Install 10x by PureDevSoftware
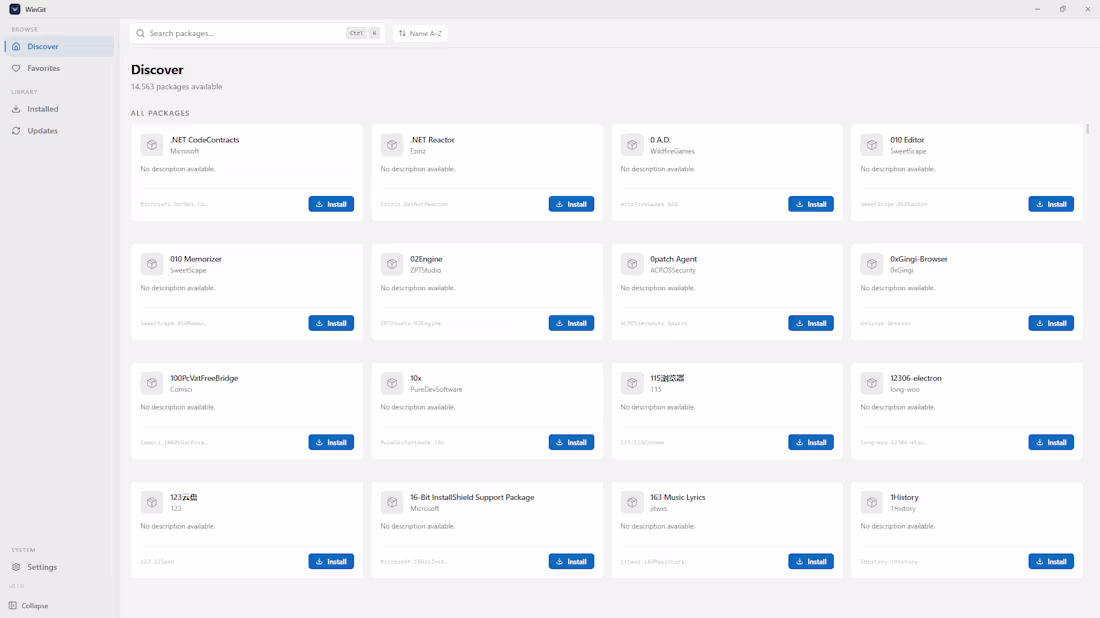Image resolution: width=1100 pixels, height=618 pixels. [x=571, y=443]
